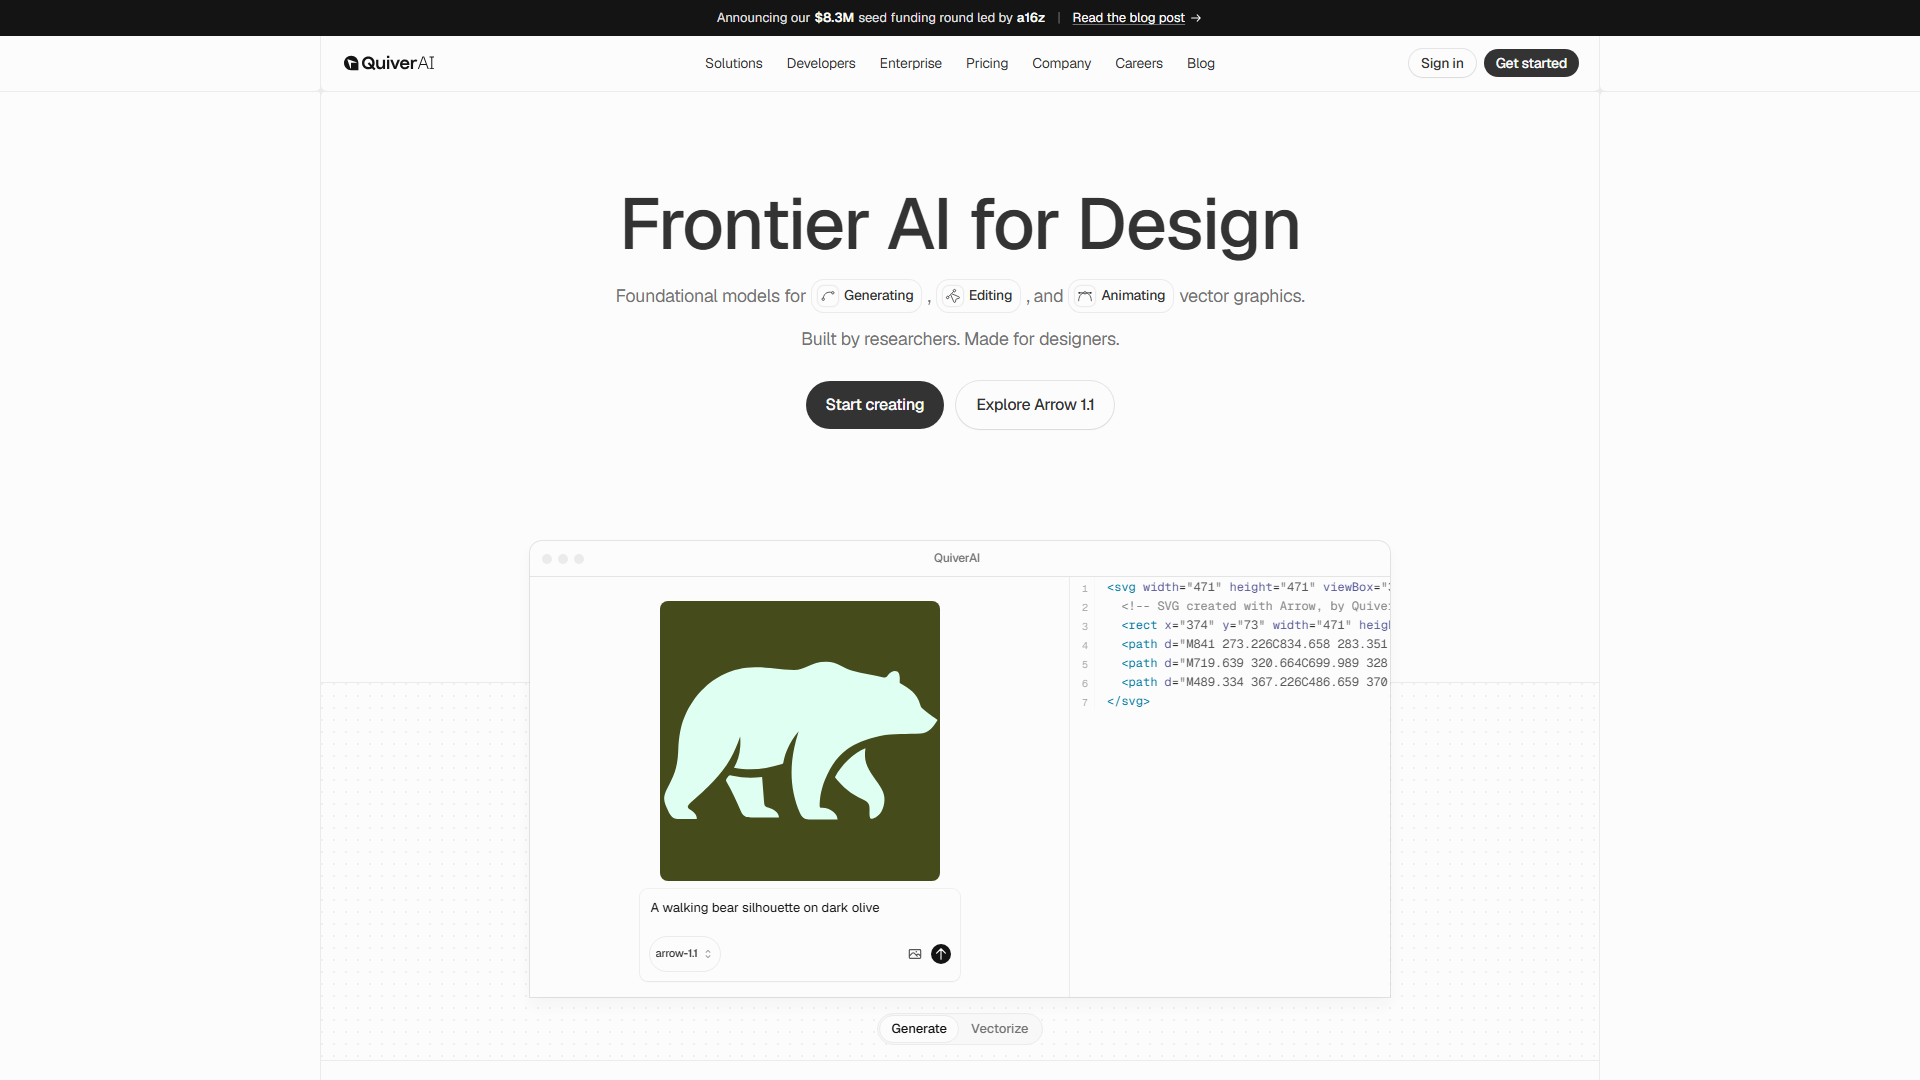Open the Developers menu

821,63
